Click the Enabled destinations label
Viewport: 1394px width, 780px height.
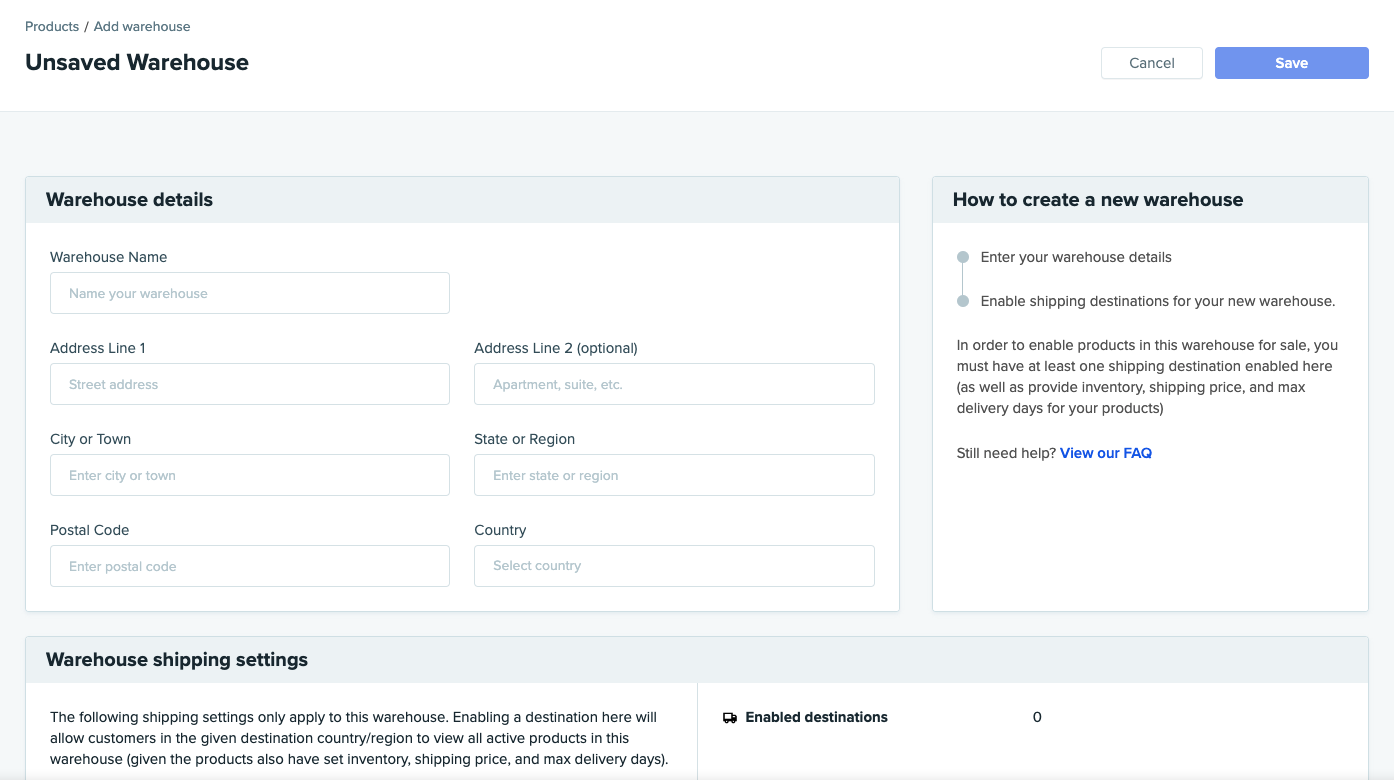816,717
